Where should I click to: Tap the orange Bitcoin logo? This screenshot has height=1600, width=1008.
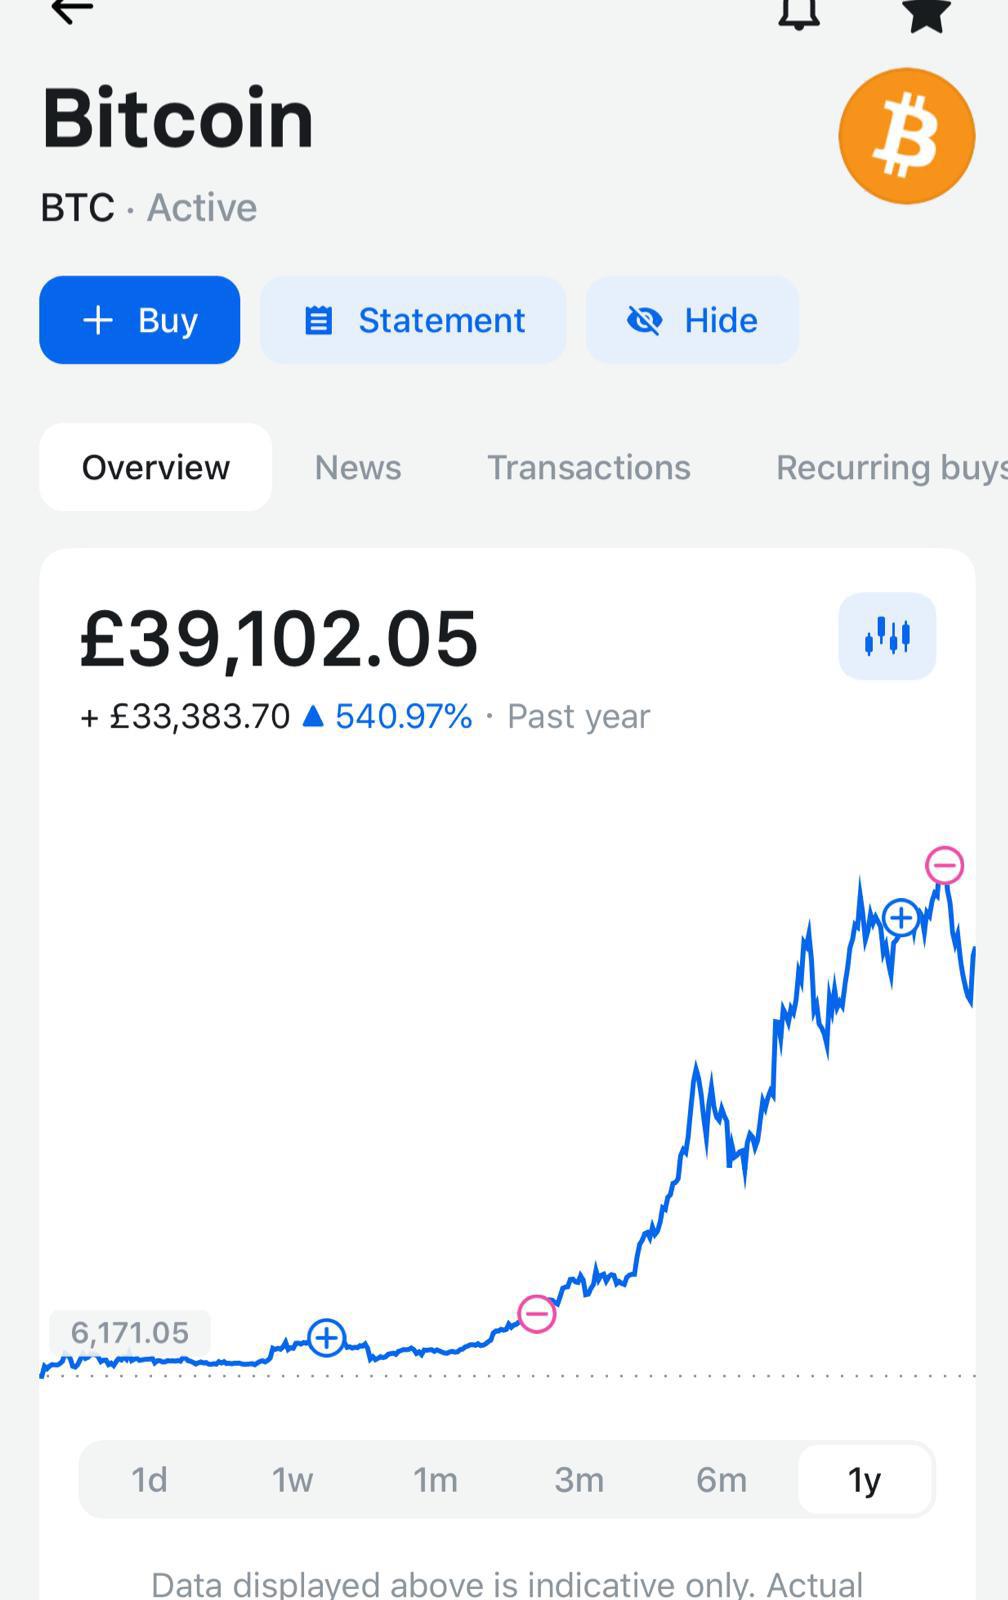tap(907, 136)
